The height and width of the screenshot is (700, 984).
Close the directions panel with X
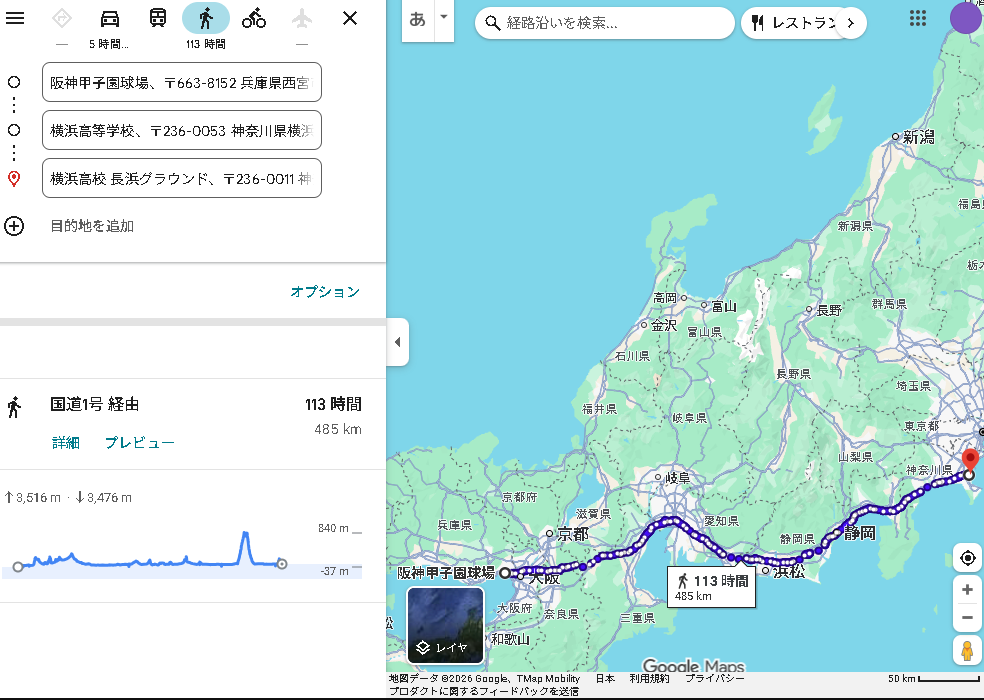pos(350,18)
